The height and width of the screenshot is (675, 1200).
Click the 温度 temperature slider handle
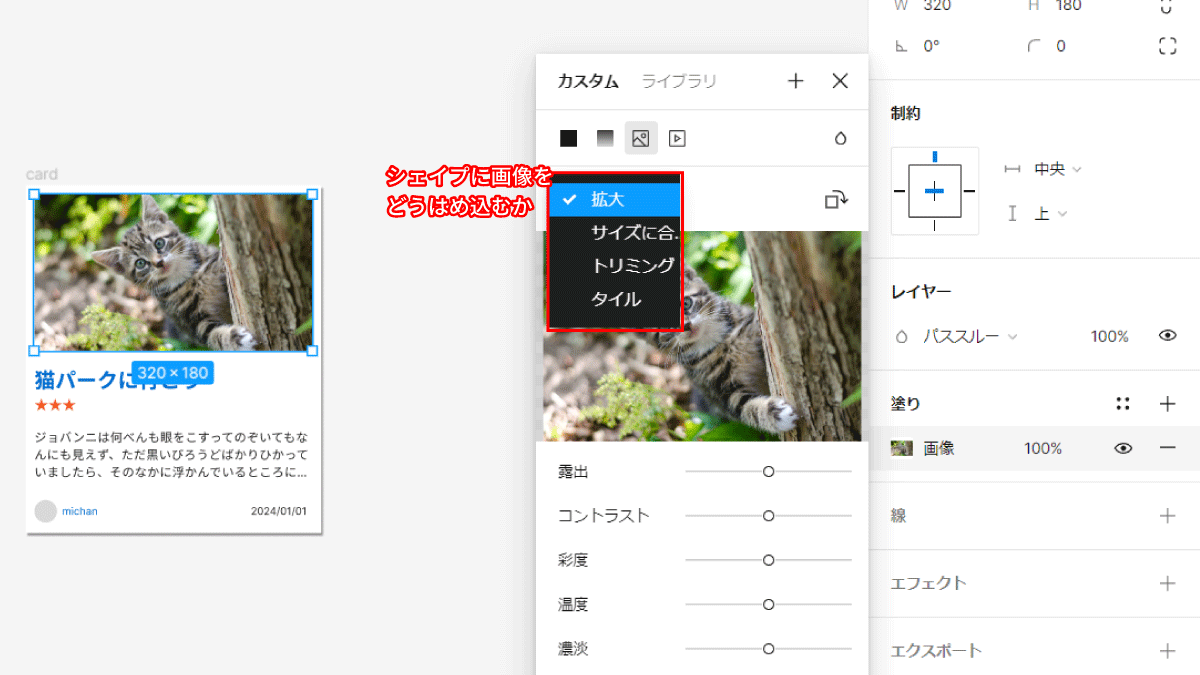coord(768,604)
